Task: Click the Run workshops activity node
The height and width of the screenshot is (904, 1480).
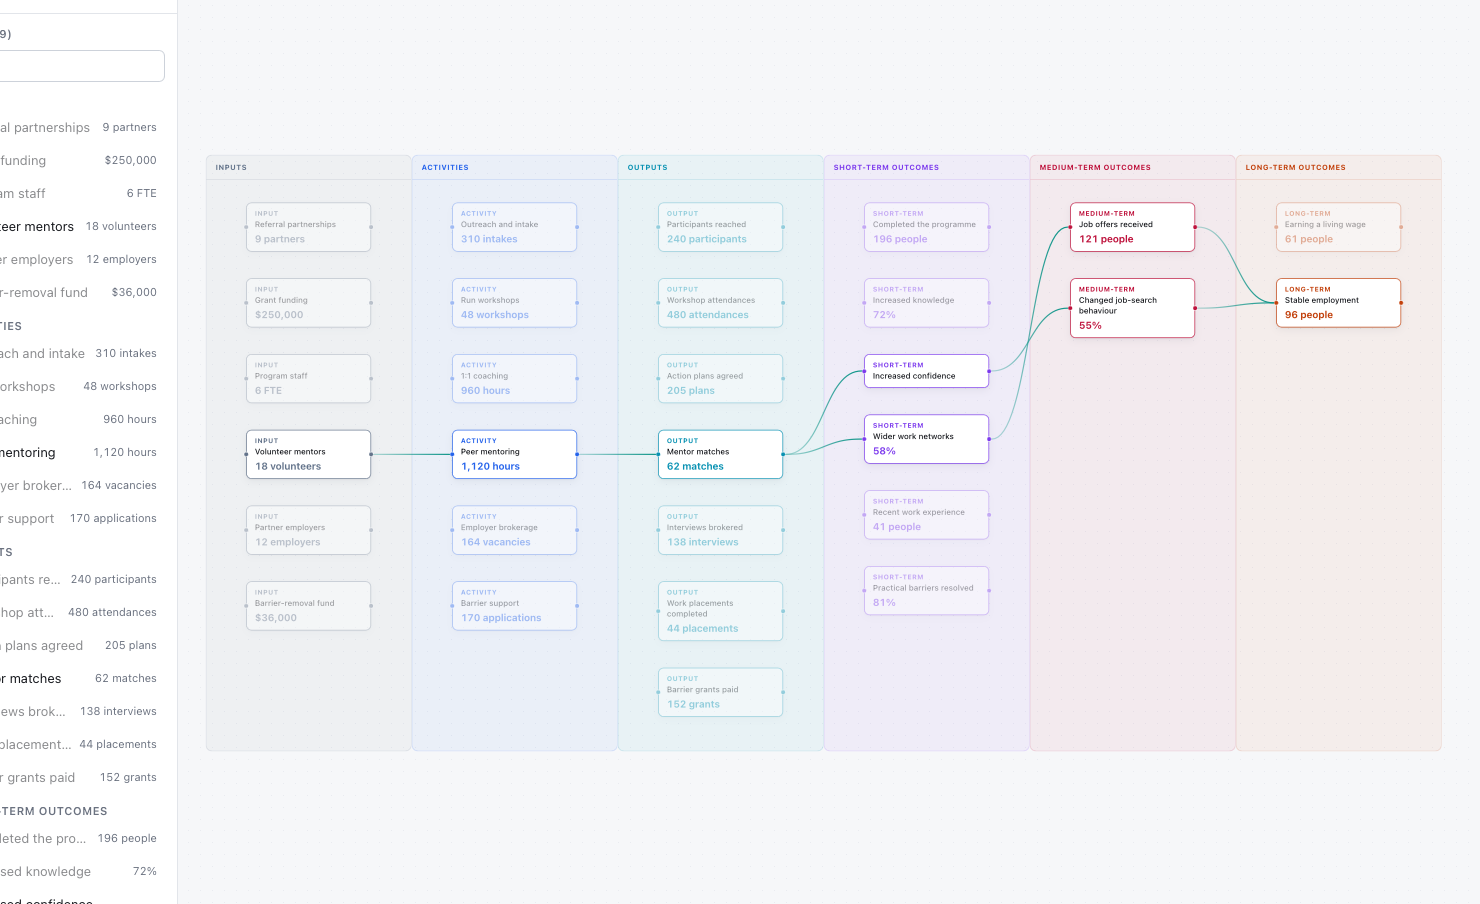Action: click(x=514, y=303)
